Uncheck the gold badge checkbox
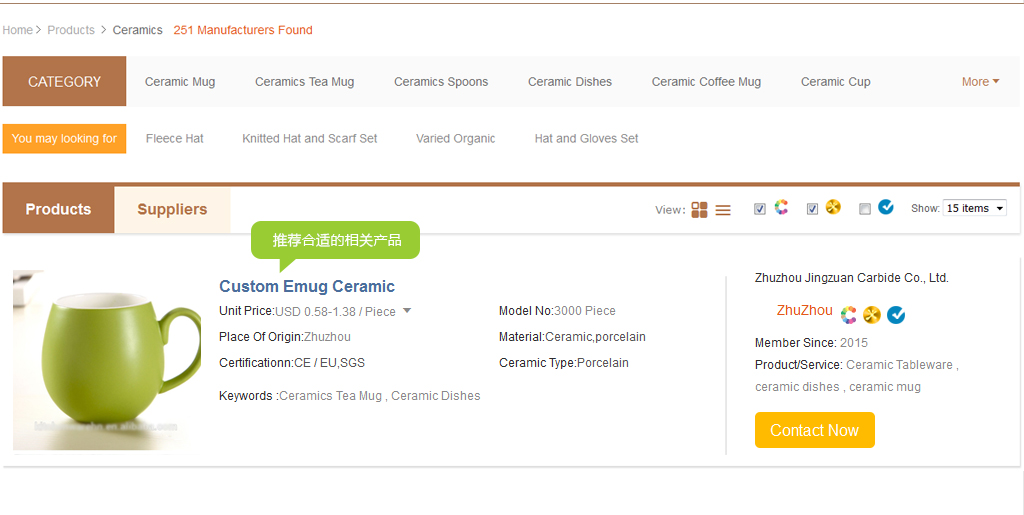 (812, 210)
